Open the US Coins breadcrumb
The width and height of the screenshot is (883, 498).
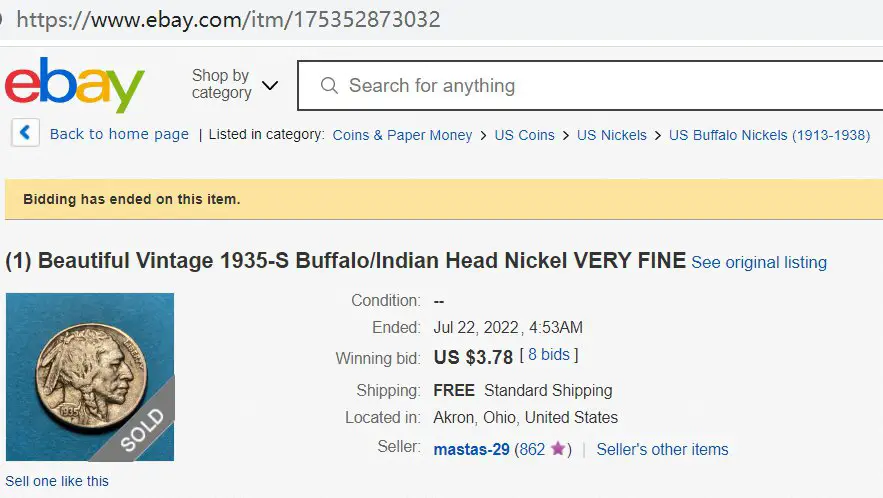click(524, 135)
